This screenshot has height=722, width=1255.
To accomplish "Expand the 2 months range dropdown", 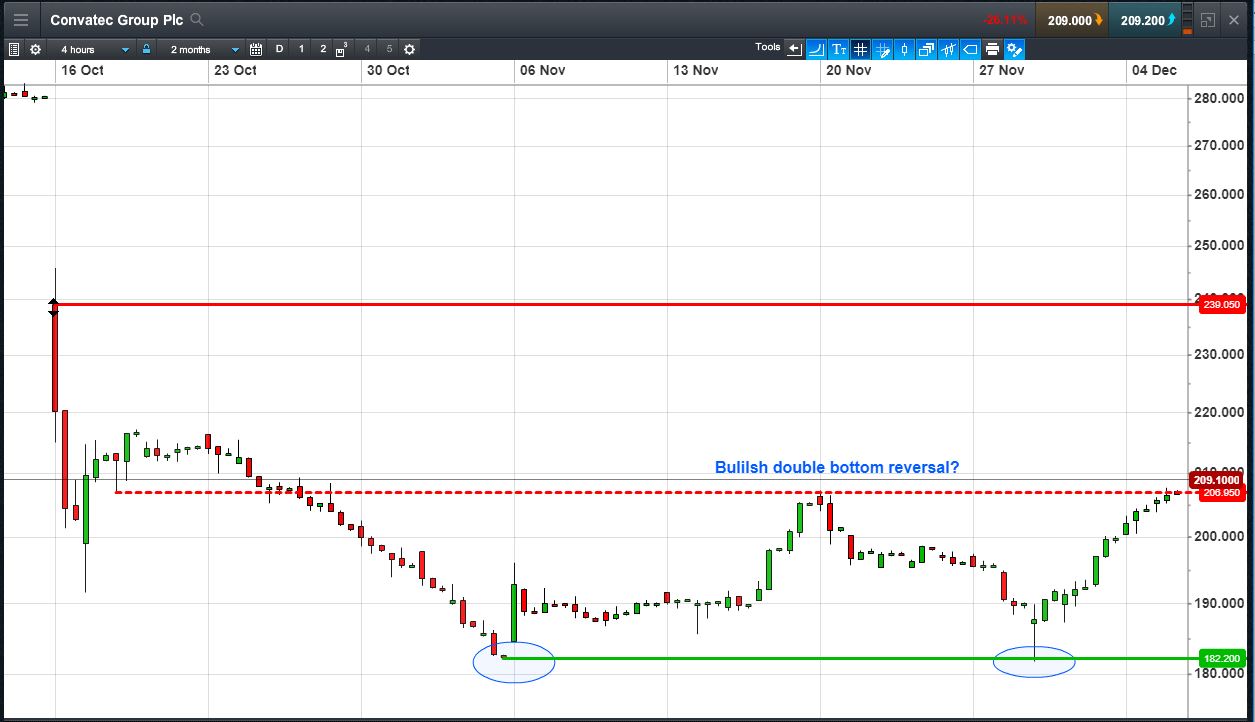I will 205,49.
